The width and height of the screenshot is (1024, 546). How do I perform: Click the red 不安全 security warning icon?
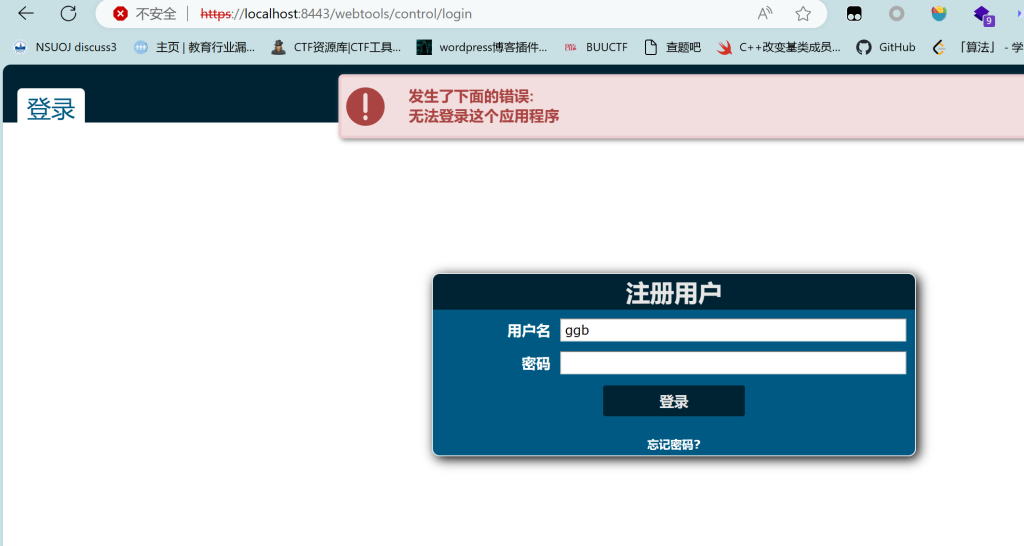[121, 14]
